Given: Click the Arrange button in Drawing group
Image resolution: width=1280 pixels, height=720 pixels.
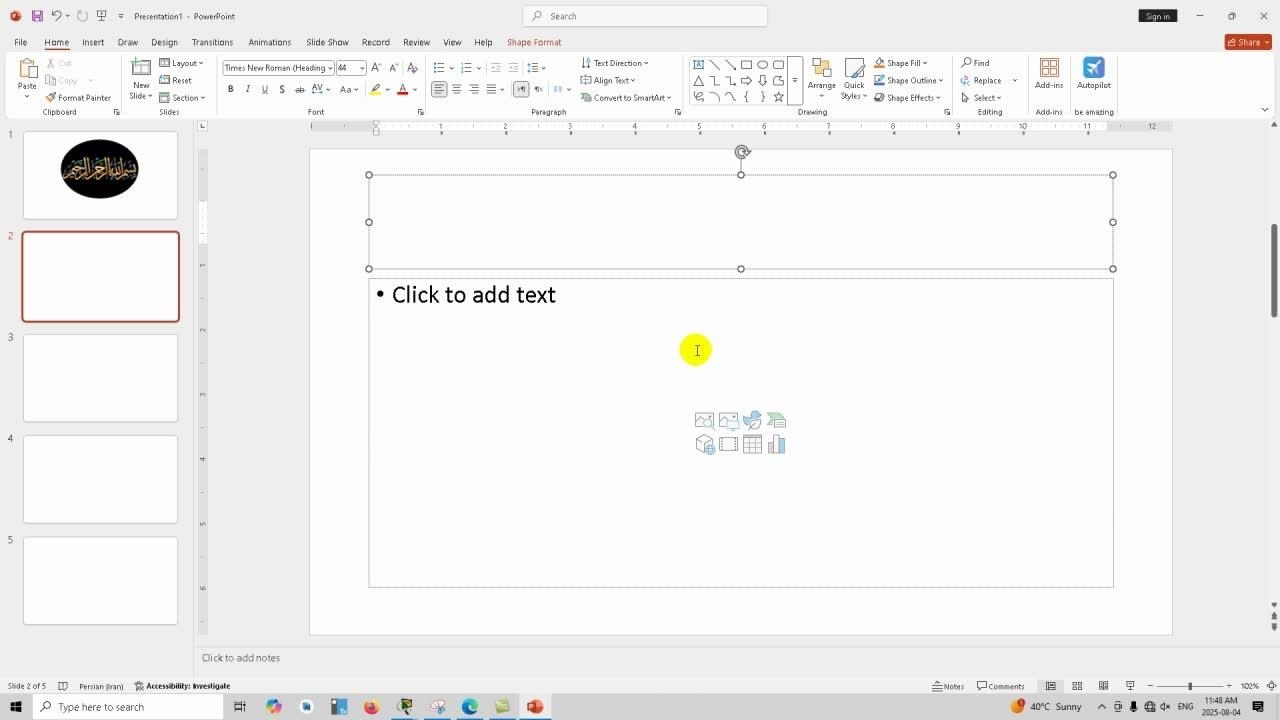Looking at the screenshot, I should (x=821, y=76).
